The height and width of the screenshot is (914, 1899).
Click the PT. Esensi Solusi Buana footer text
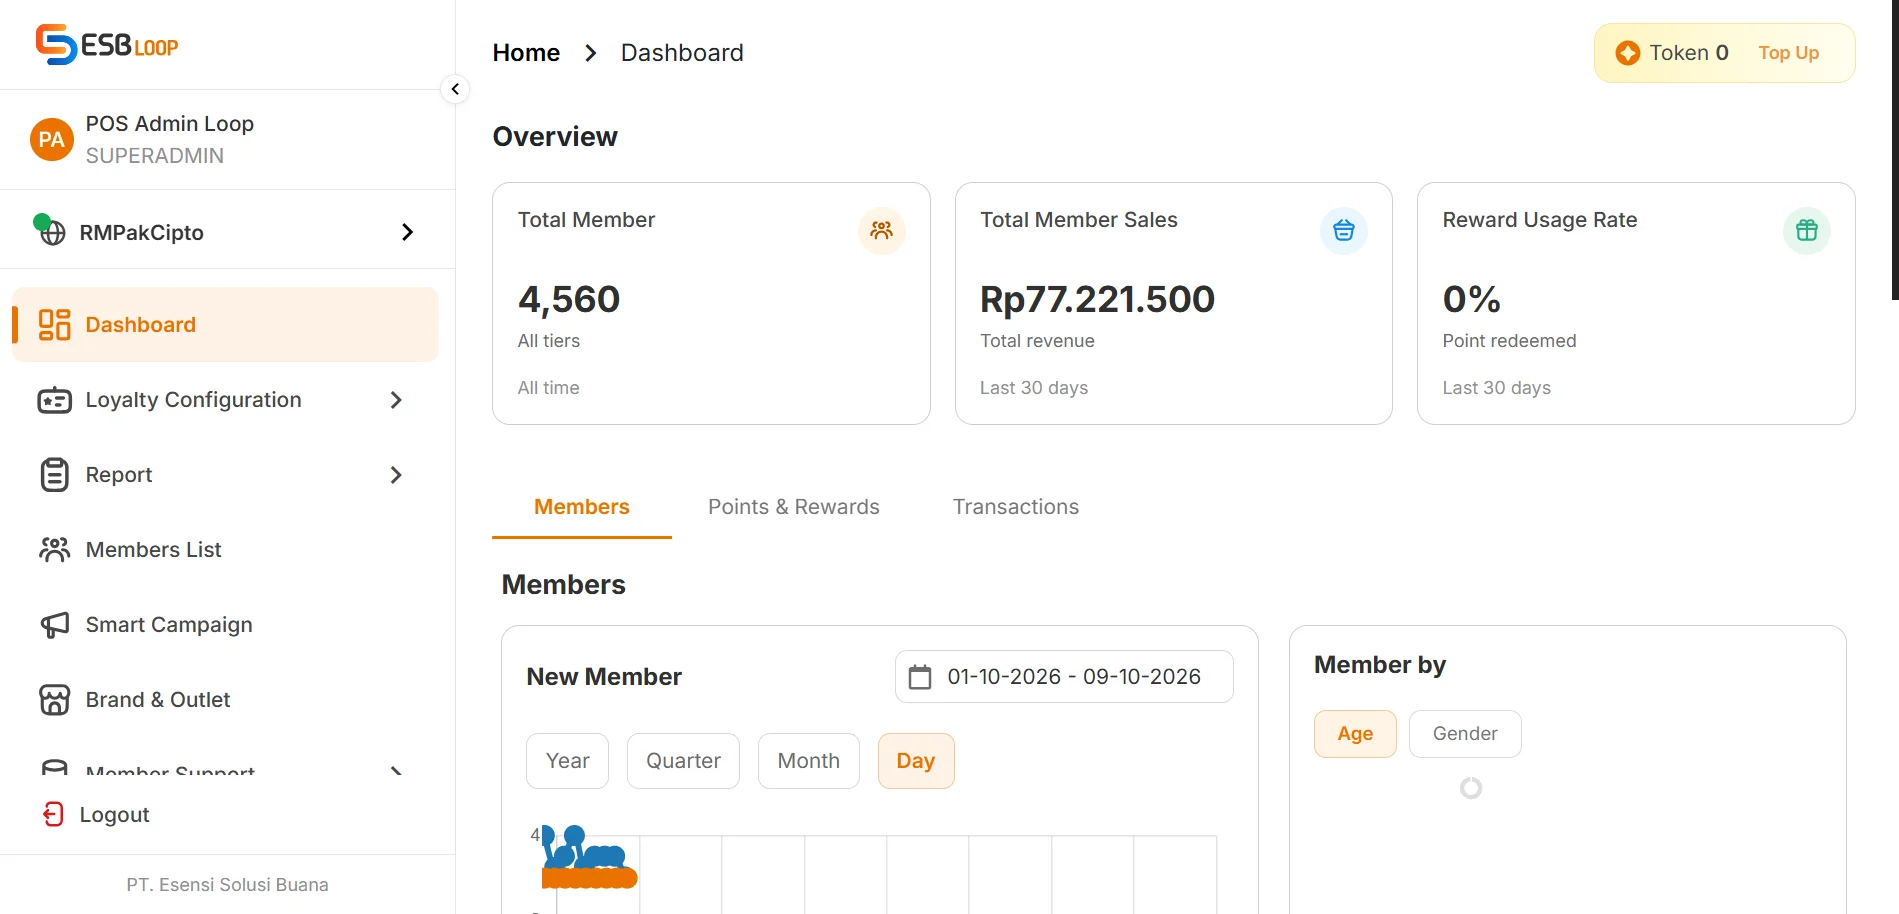coord(227,885)
